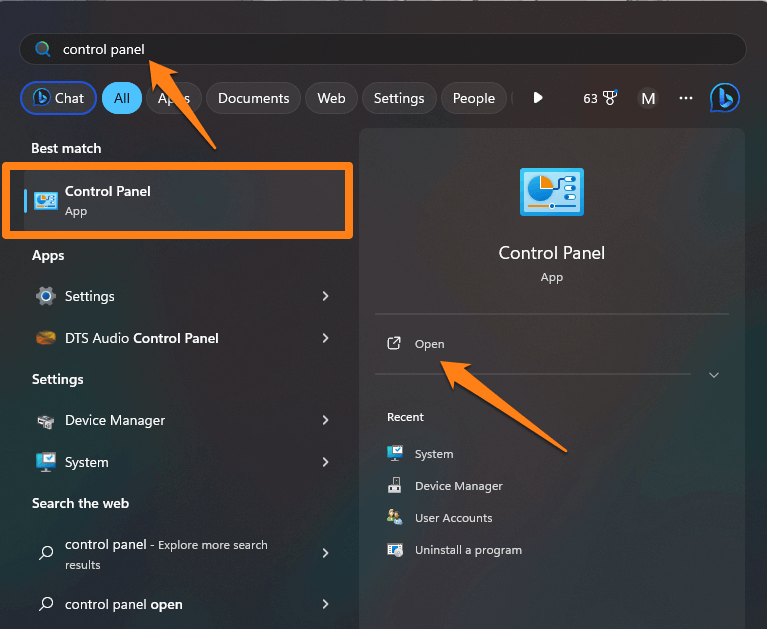
Task: Expand the Settings app result chevron
Action: [325, 296]
